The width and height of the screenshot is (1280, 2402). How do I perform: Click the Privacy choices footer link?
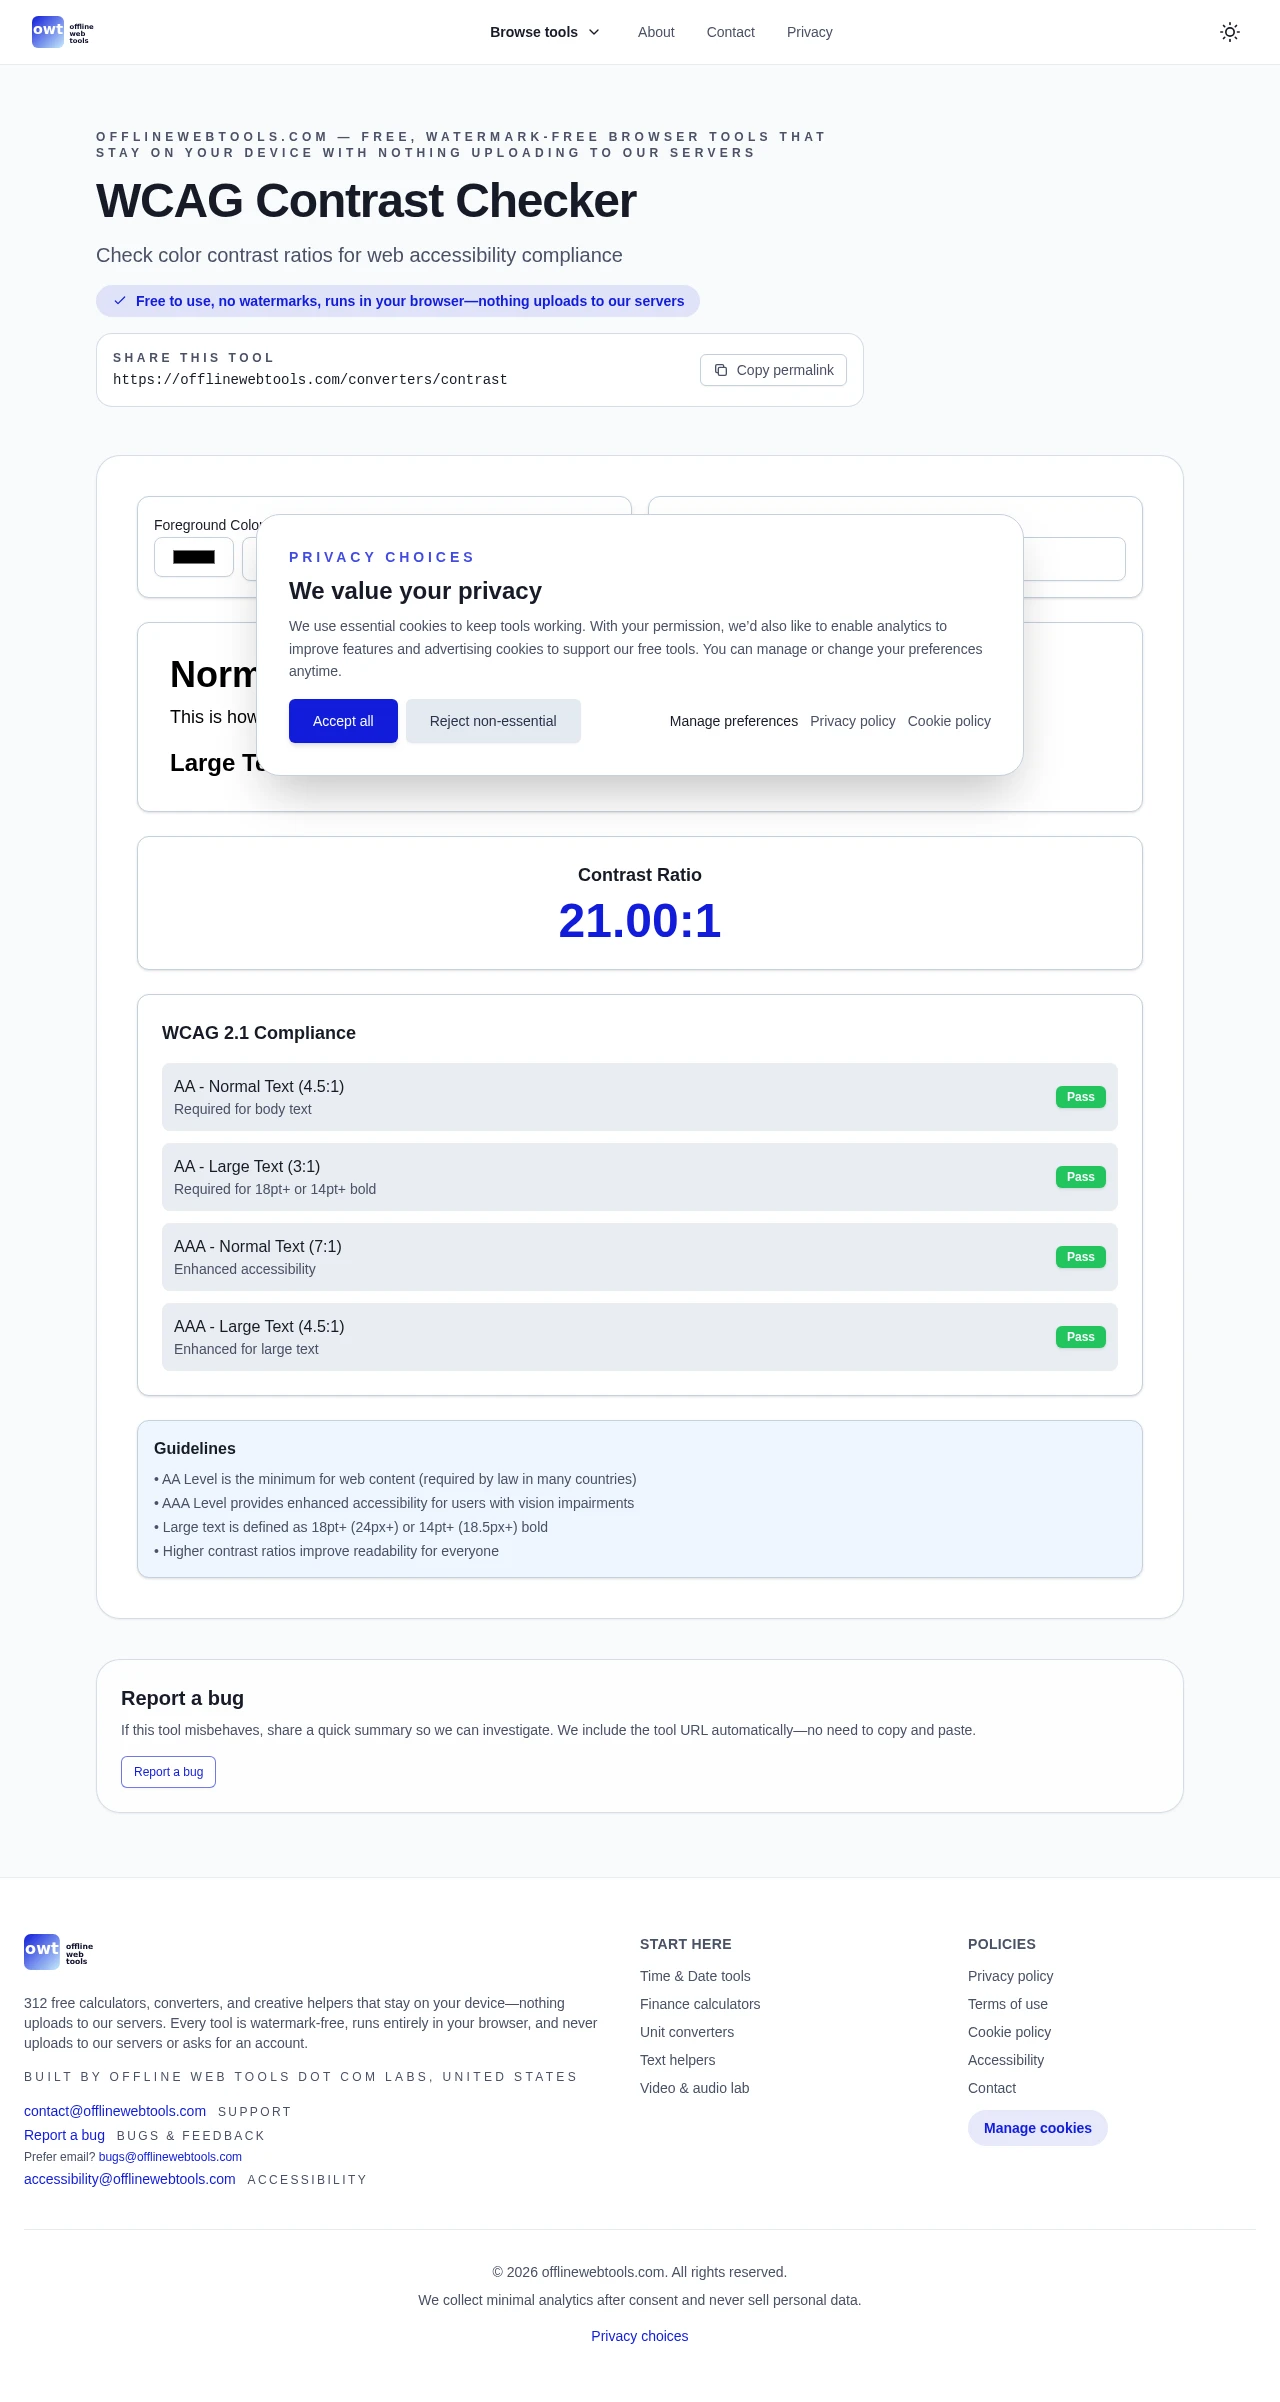(639, 2336)
